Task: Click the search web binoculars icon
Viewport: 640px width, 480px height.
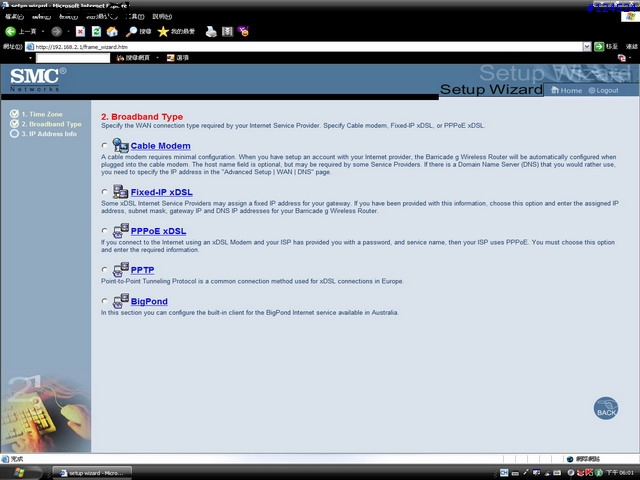Action: tap(120, 58)
